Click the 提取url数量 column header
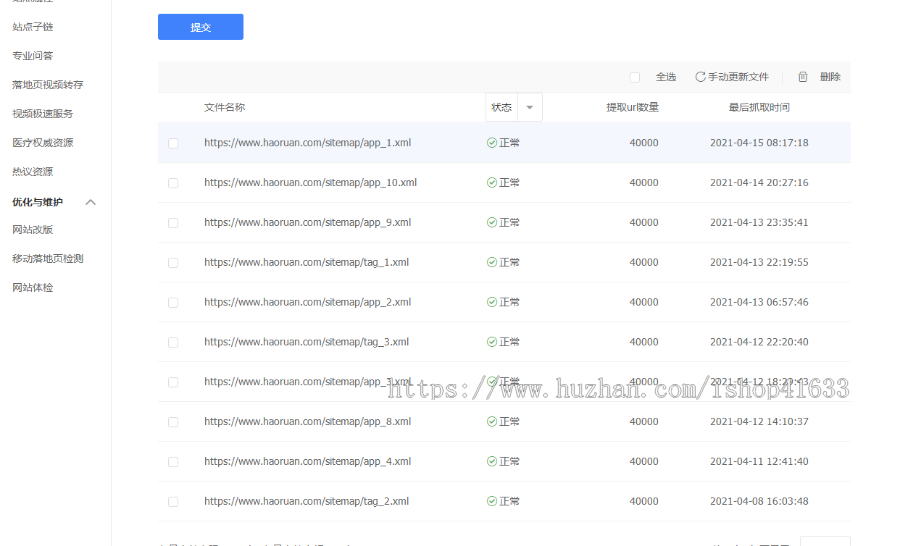Image resolution: width=900 pixels, height=546 pixels. 633,107
